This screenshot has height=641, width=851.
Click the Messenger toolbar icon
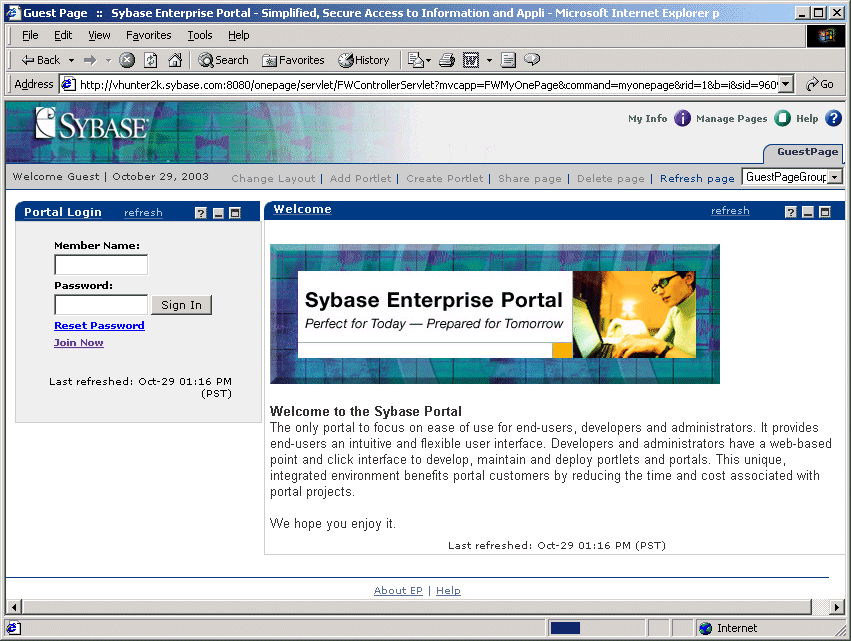click(x=532, y=60)
